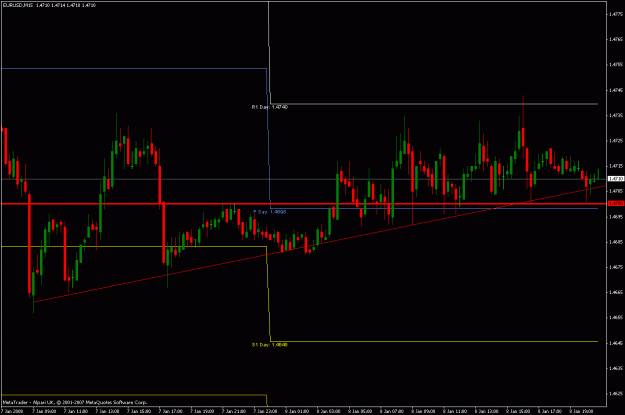Click the 7 Jan 13:00 time label
625x415 pixels.
[x=108, y=411]
